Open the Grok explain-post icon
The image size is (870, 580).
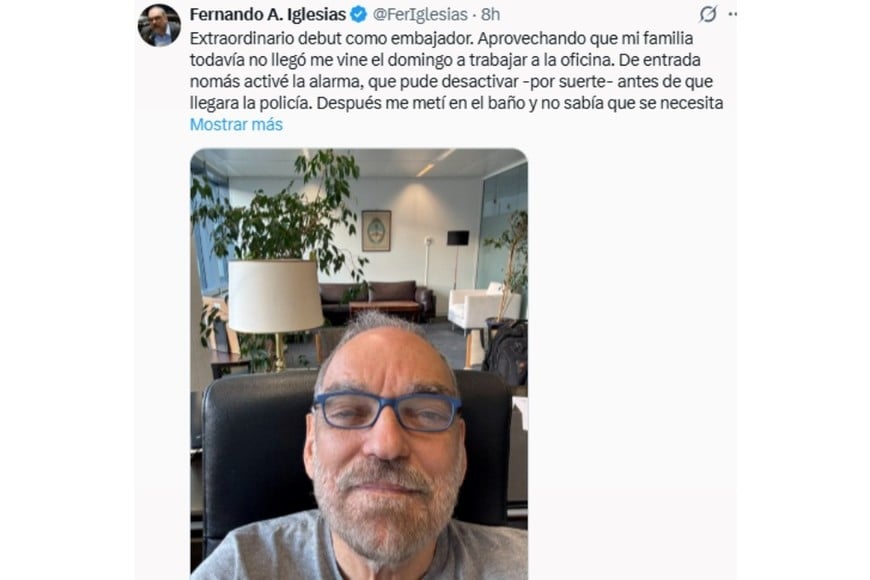point(708,14)
